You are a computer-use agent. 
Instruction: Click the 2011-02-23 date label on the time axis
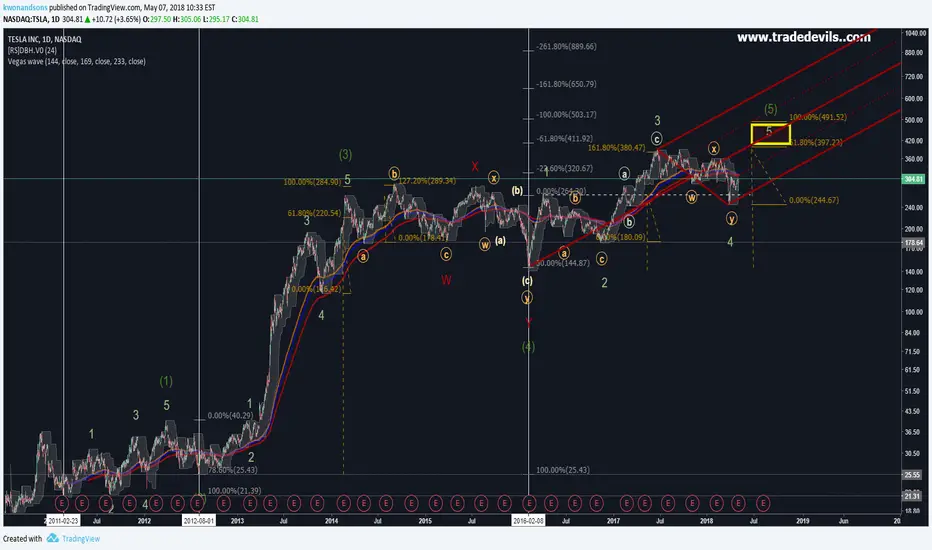point(63,521)
